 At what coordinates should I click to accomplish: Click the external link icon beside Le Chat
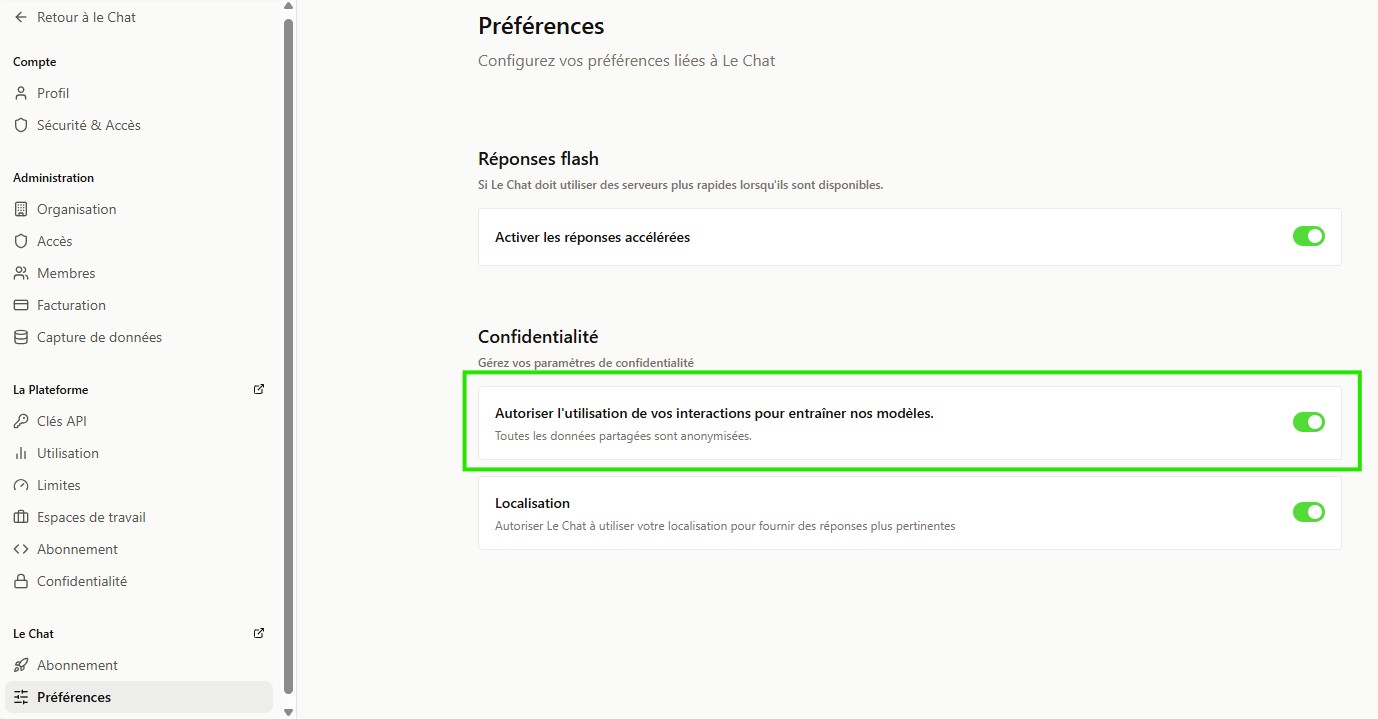coord(259,633)
